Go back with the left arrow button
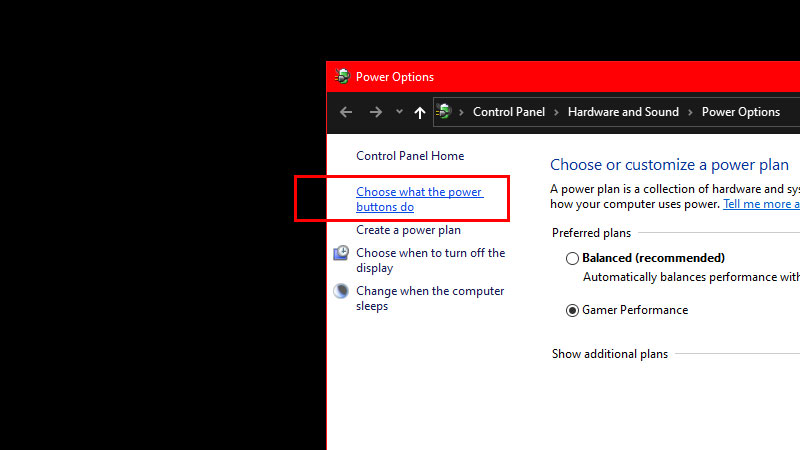 [346, 112]
